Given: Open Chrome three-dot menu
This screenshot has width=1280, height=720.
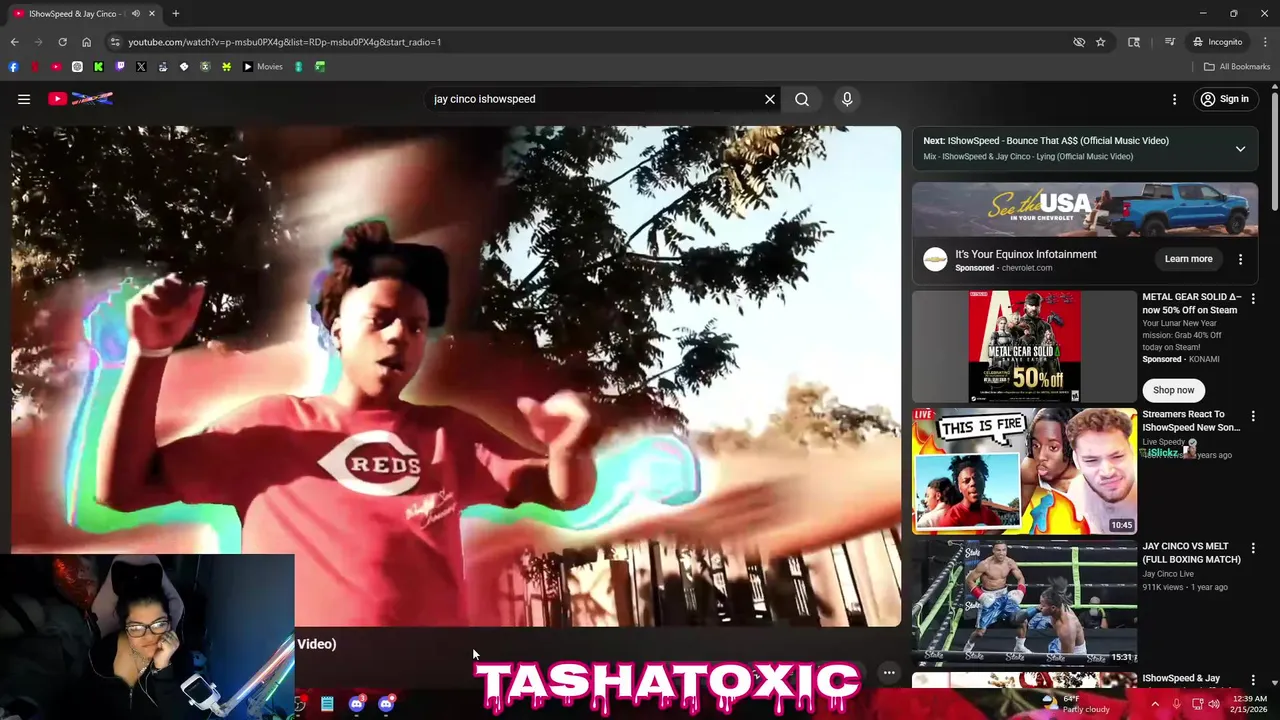Looking at the screenshot, I should coord(1265,42).
